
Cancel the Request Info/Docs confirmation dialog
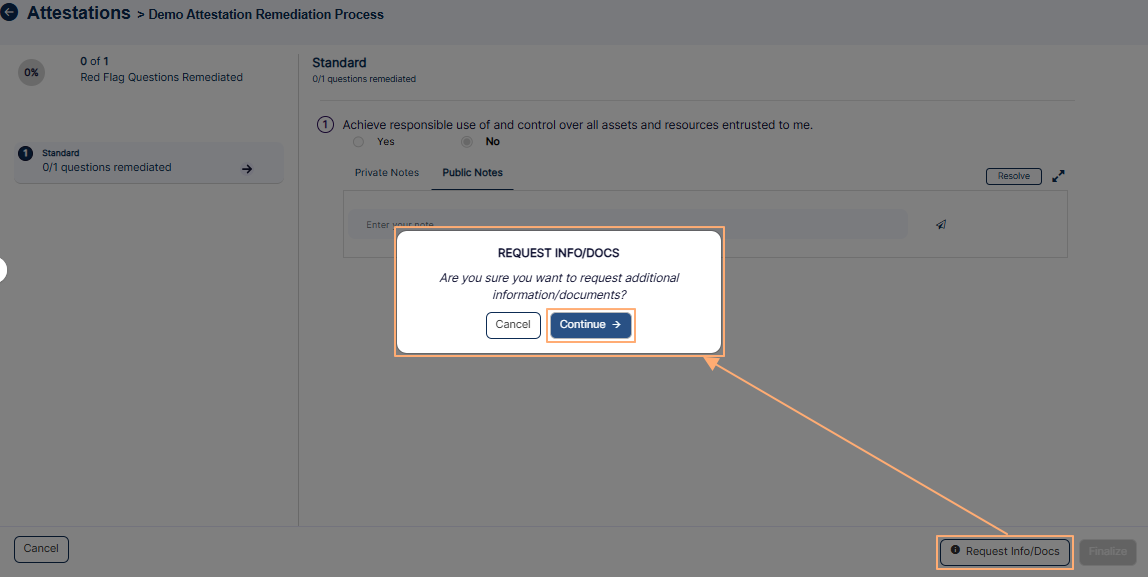pos(513,325)
